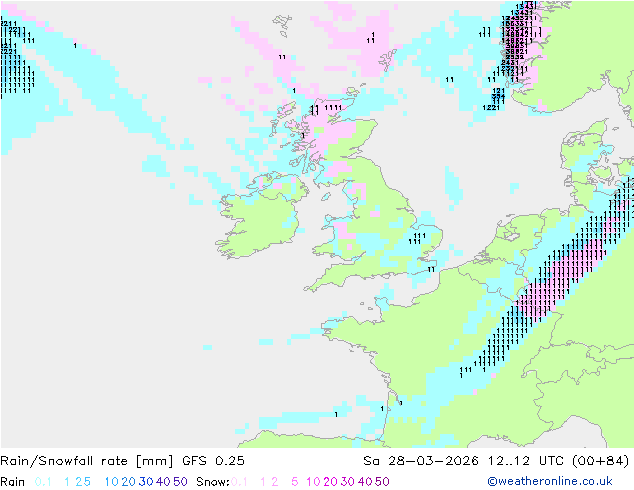Click the Snow 50 legend value
Screen dimensions: 634x490
pos(382,482)
